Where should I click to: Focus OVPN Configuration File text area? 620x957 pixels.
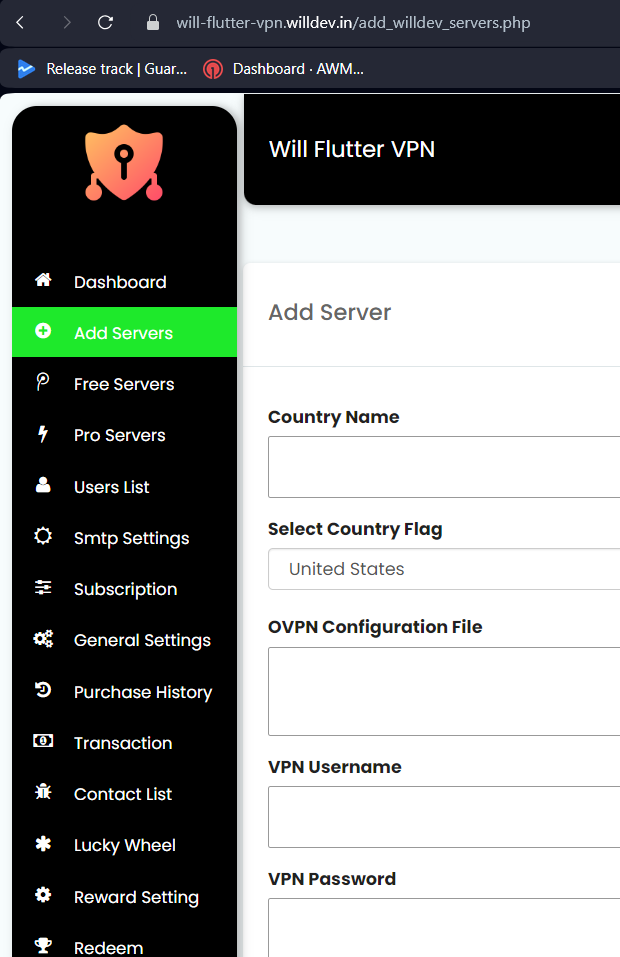(444, 692)
